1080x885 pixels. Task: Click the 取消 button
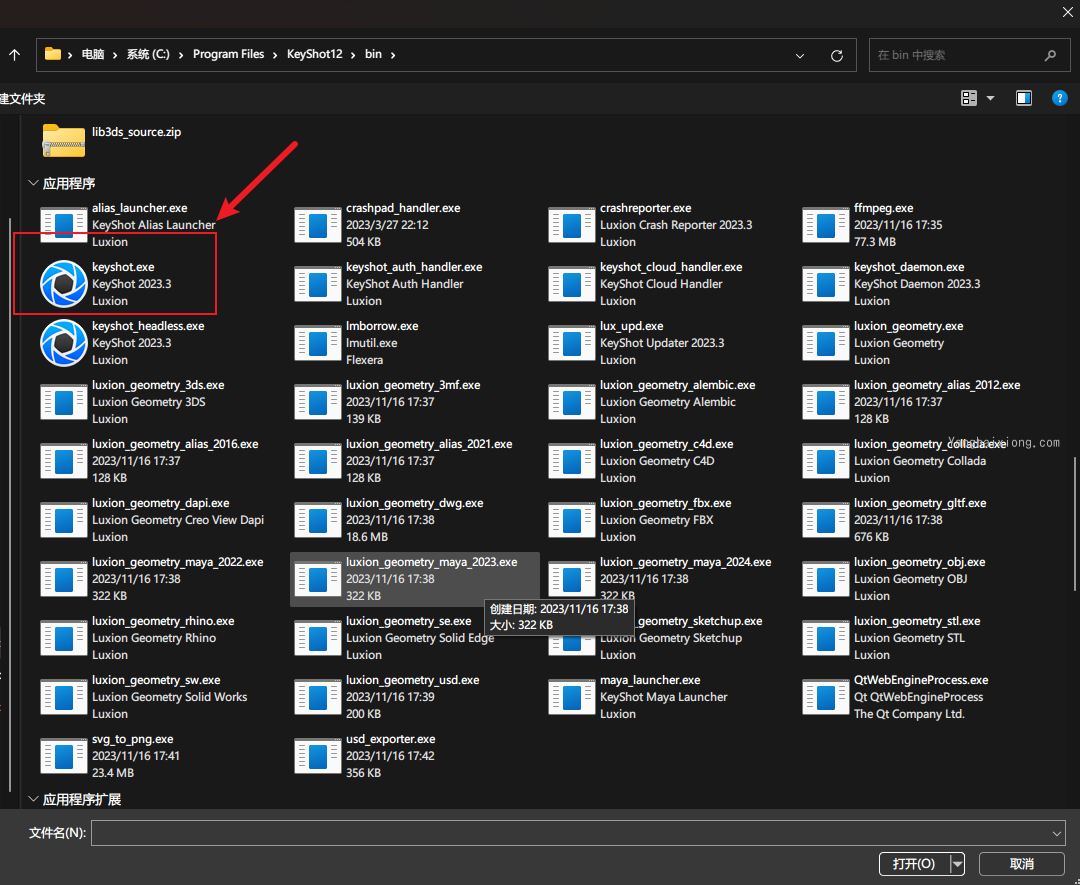[1021, 864]
